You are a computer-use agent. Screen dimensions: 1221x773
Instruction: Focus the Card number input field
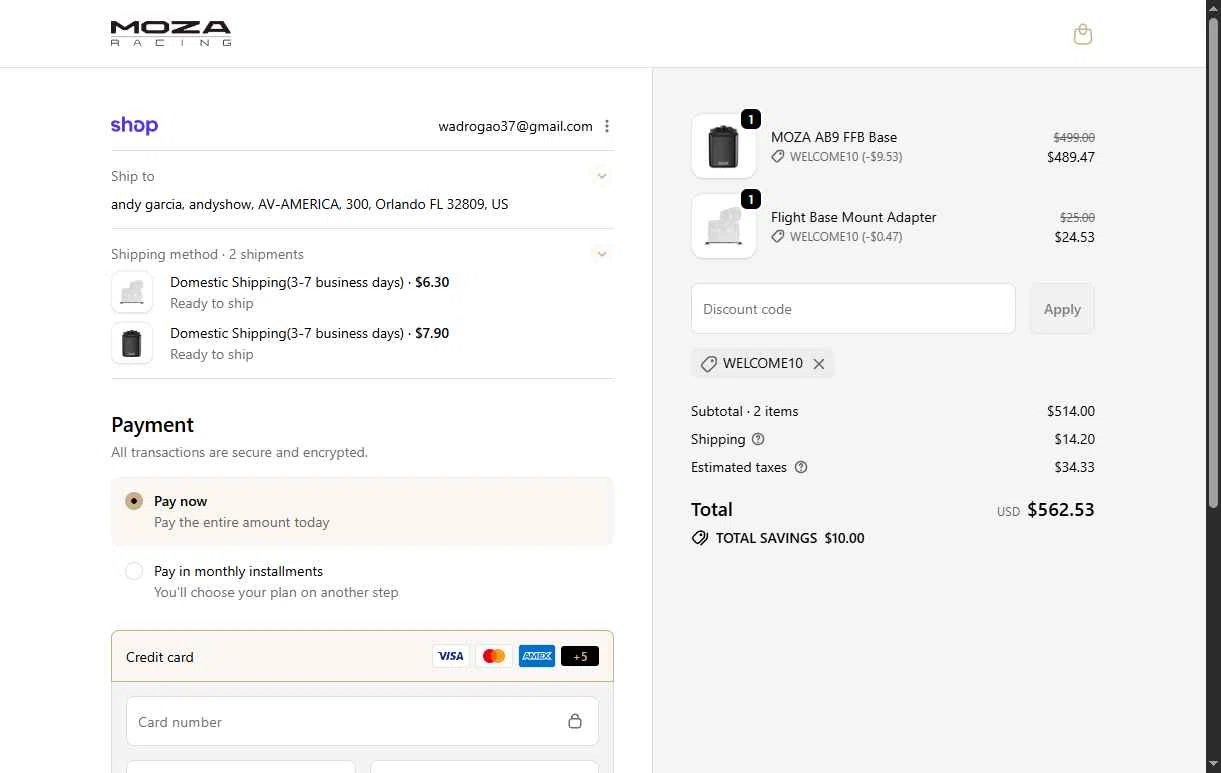(362, 721)
